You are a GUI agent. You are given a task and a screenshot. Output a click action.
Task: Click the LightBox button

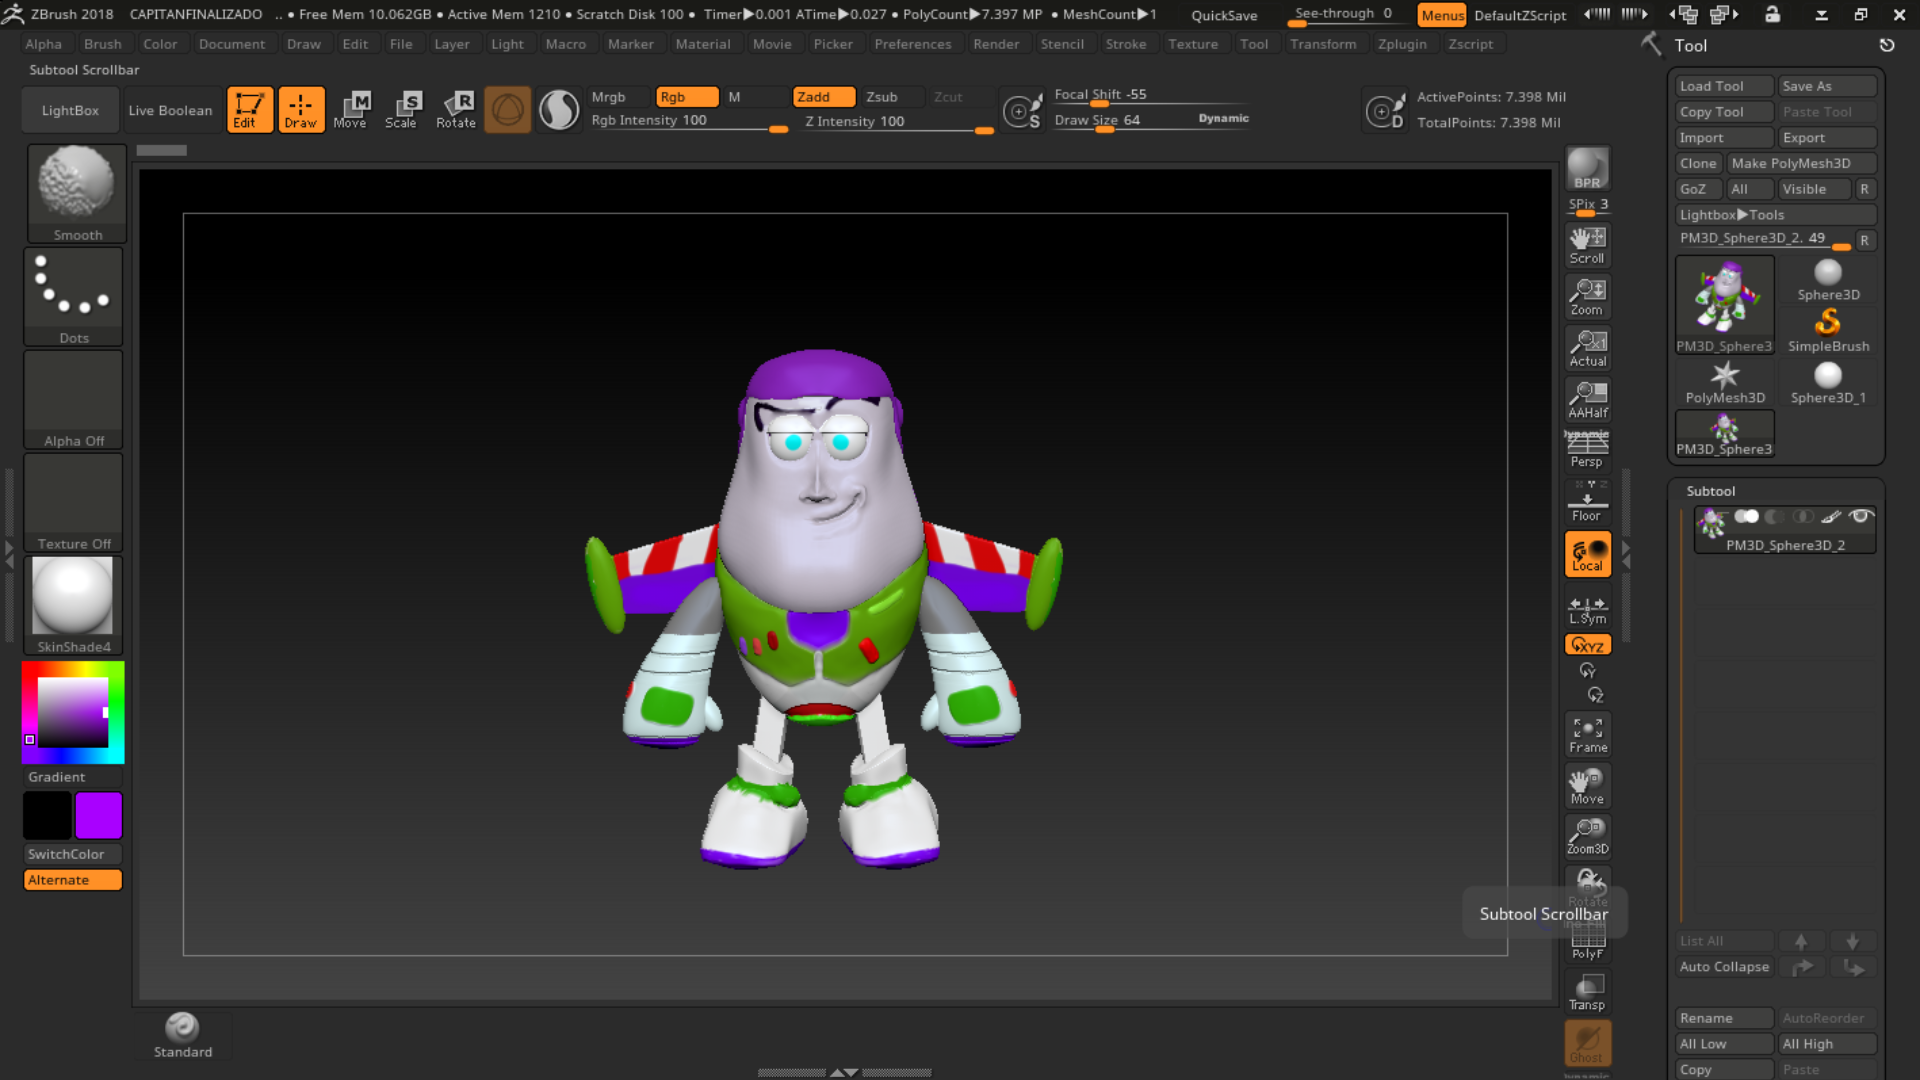pos(70,110)
